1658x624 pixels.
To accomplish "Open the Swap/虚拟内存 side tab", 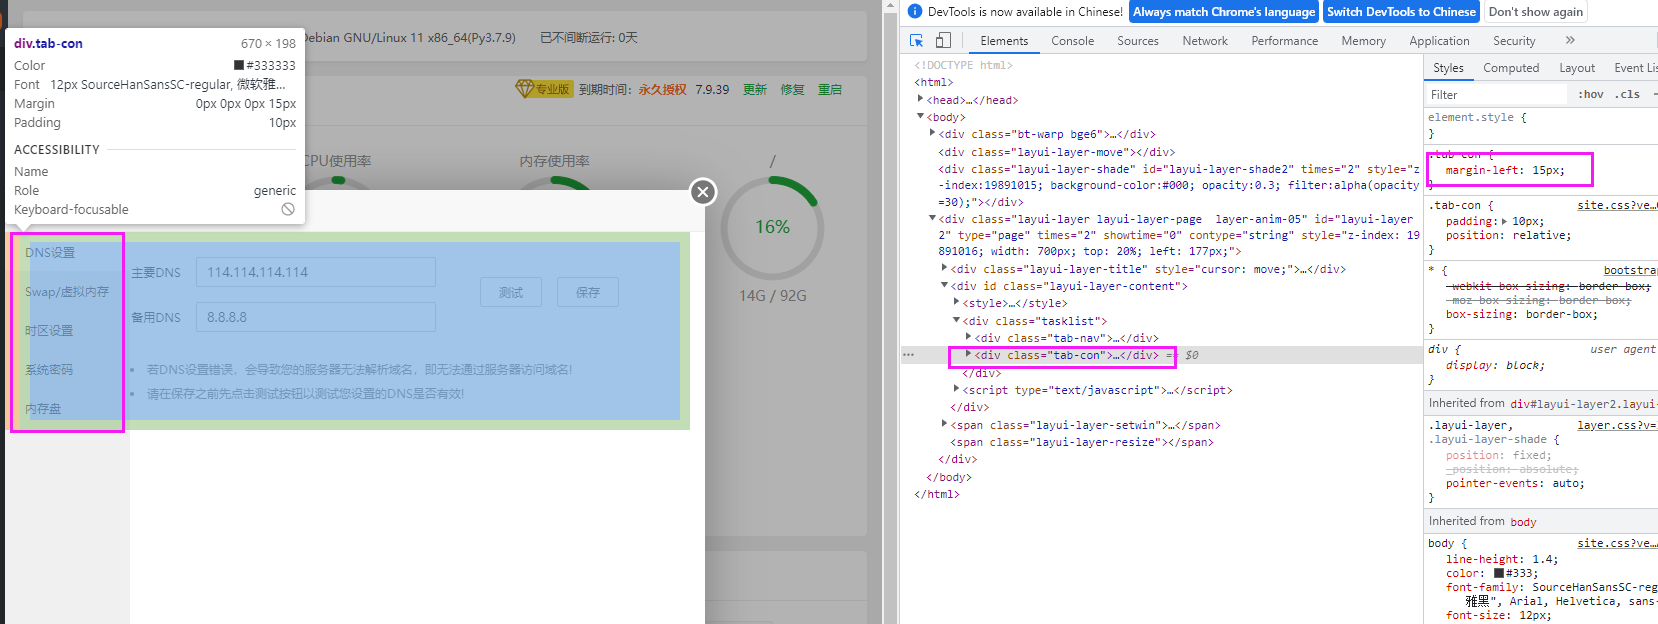I will pyautogui.click(x=67, y=292).
